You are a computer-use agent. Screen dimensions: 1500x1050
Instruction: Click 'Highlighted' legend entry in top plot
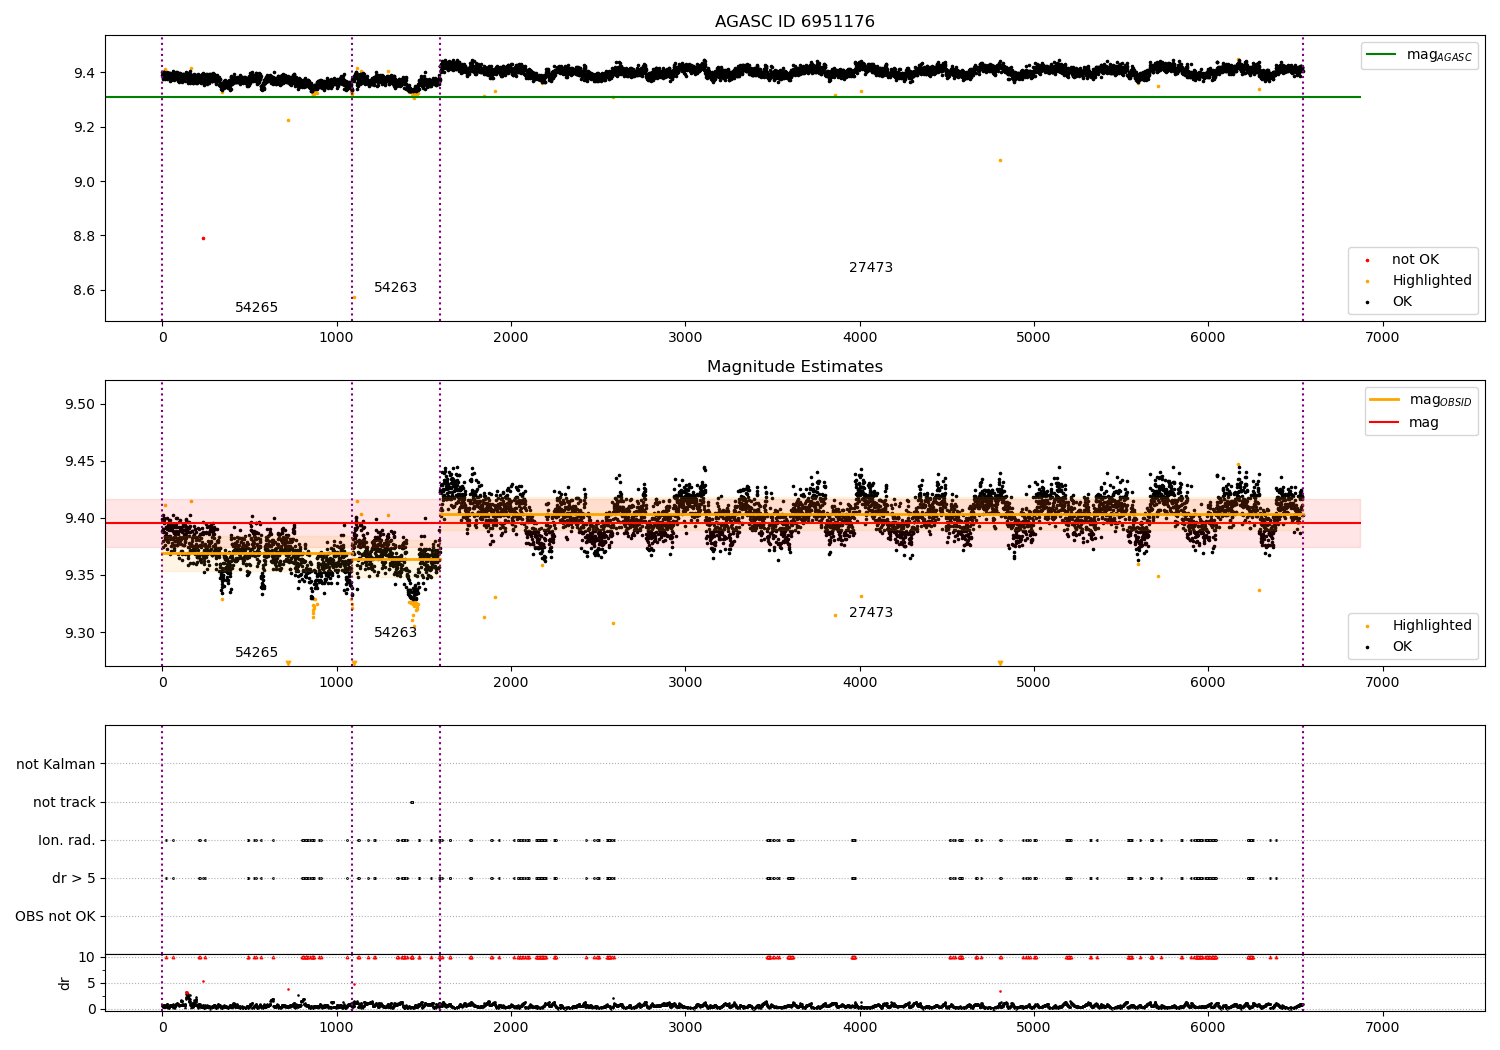[1432, 281]
